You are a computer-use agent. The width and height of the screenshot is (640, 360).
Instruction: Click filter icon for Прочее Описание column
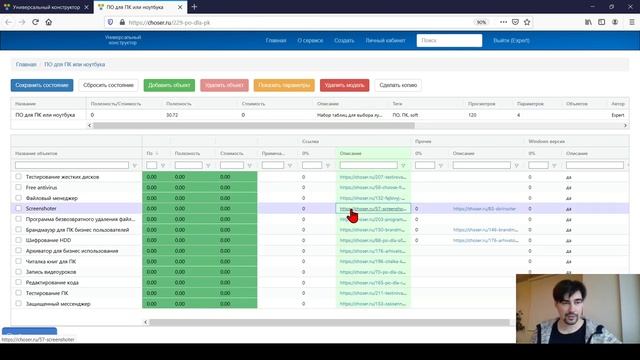pos(516,166)
